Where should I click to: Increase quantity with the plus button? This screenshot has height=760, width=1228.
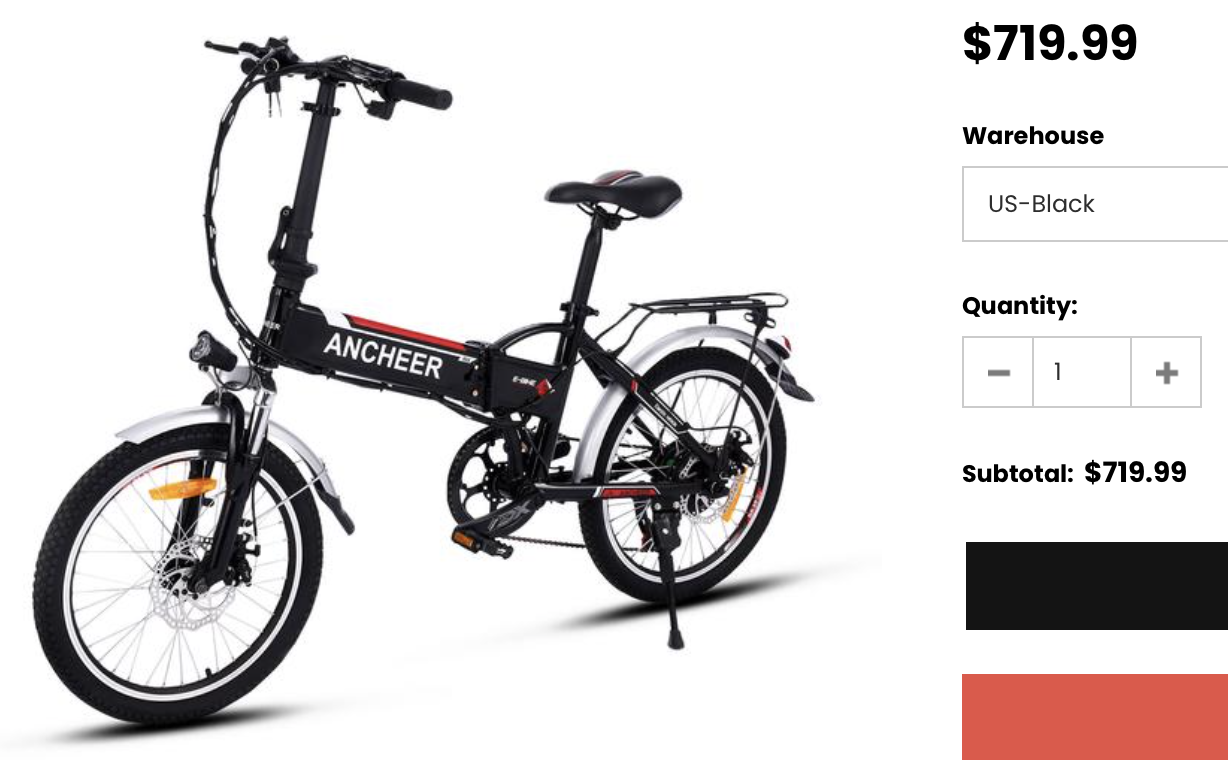1166,372
